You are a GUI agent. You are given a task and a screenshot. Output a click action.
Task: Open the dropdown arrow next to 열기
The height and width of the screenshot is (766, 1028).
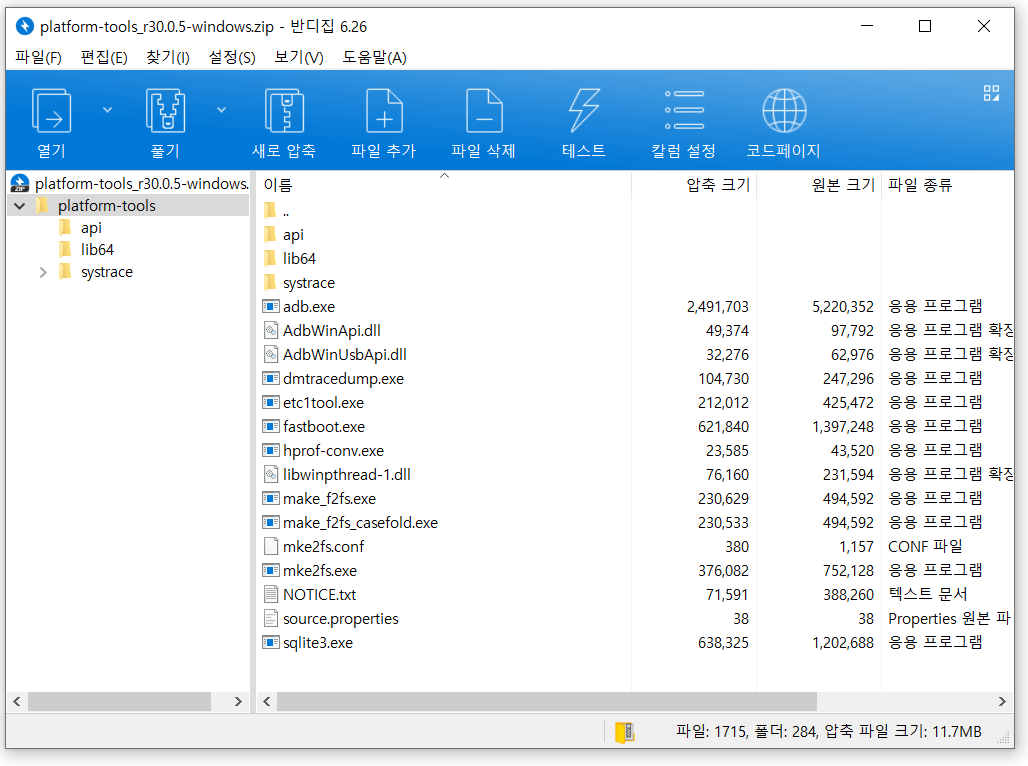[x=108, y=110]
